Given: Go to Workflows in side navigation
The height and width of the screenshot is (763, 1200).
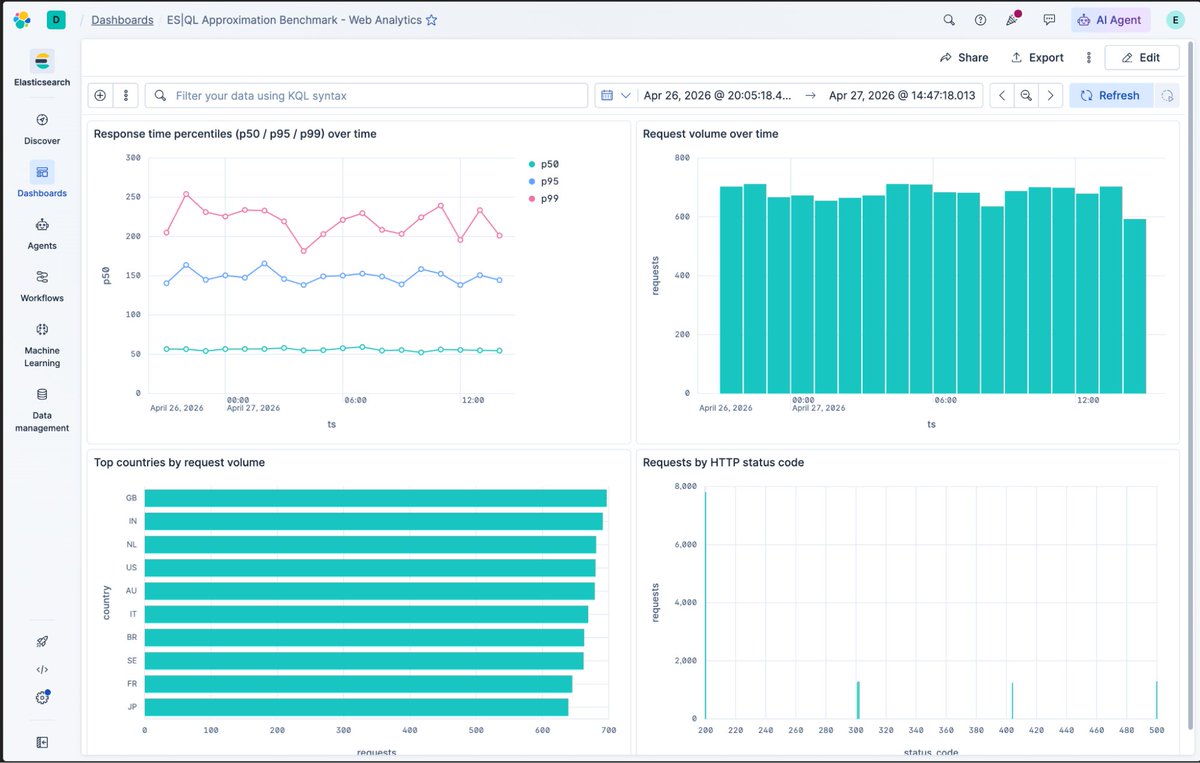Looking at the screenshot, I should click(x=42, y=285).
